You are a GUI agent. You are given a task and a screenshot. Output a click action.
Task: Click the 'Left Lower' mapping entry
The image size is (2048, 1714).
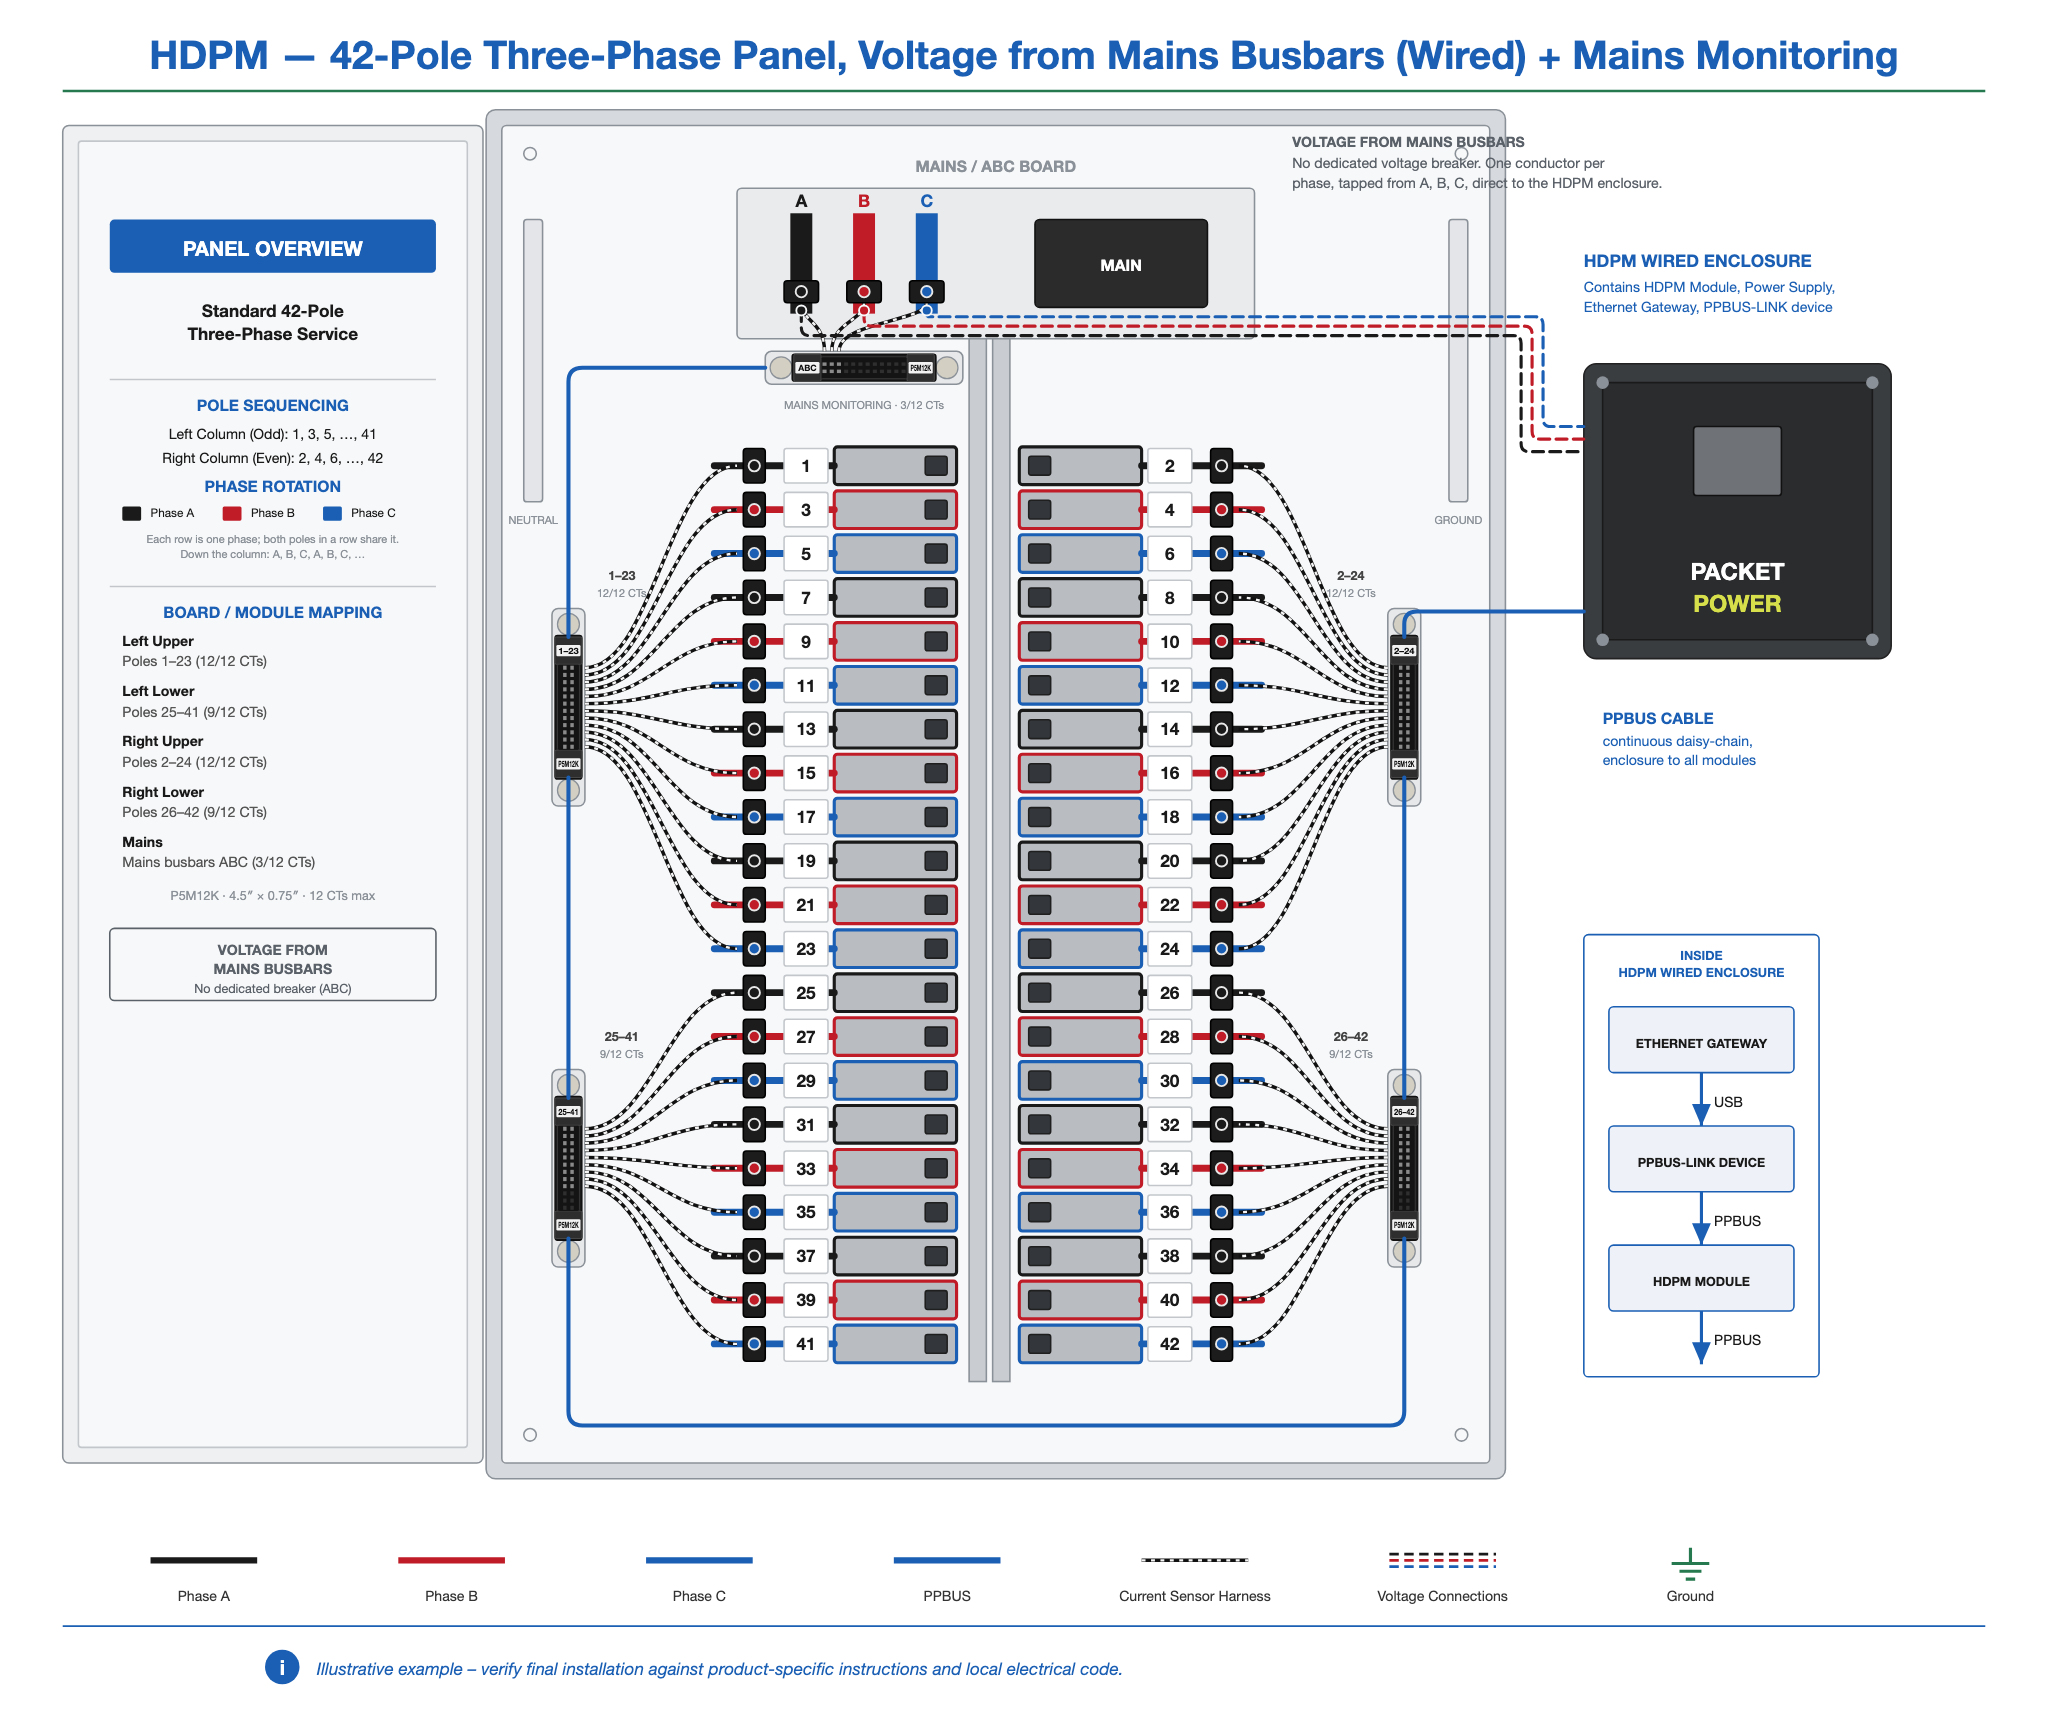click(x=194, y=701)
